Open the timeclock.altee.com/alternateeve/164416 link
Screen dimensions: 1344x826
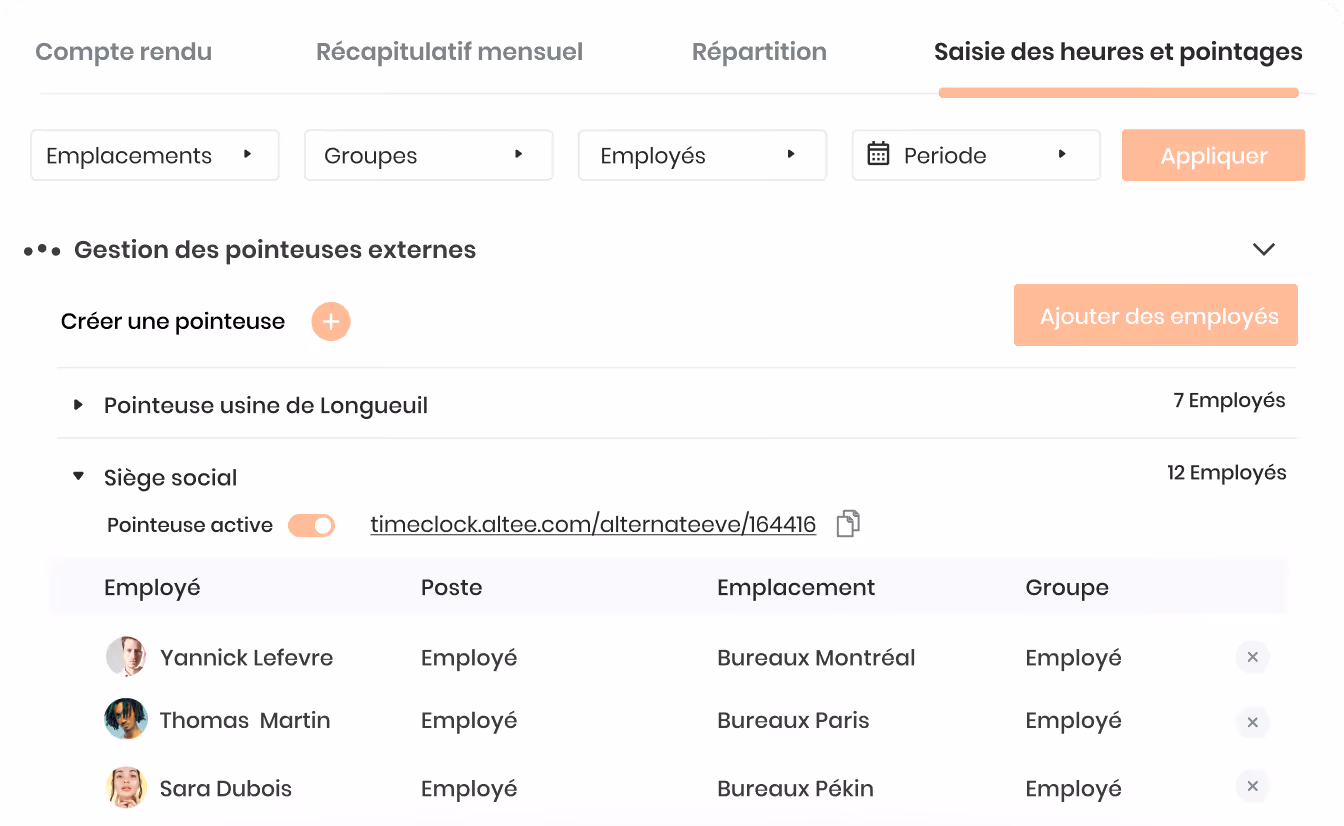point(593,524)
